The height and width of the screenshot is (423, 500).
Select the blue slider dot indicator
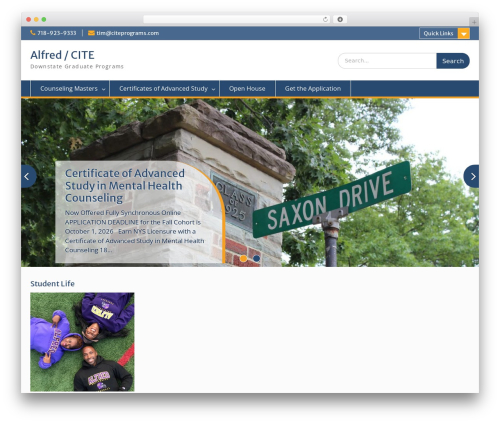(x=256, y=258)
